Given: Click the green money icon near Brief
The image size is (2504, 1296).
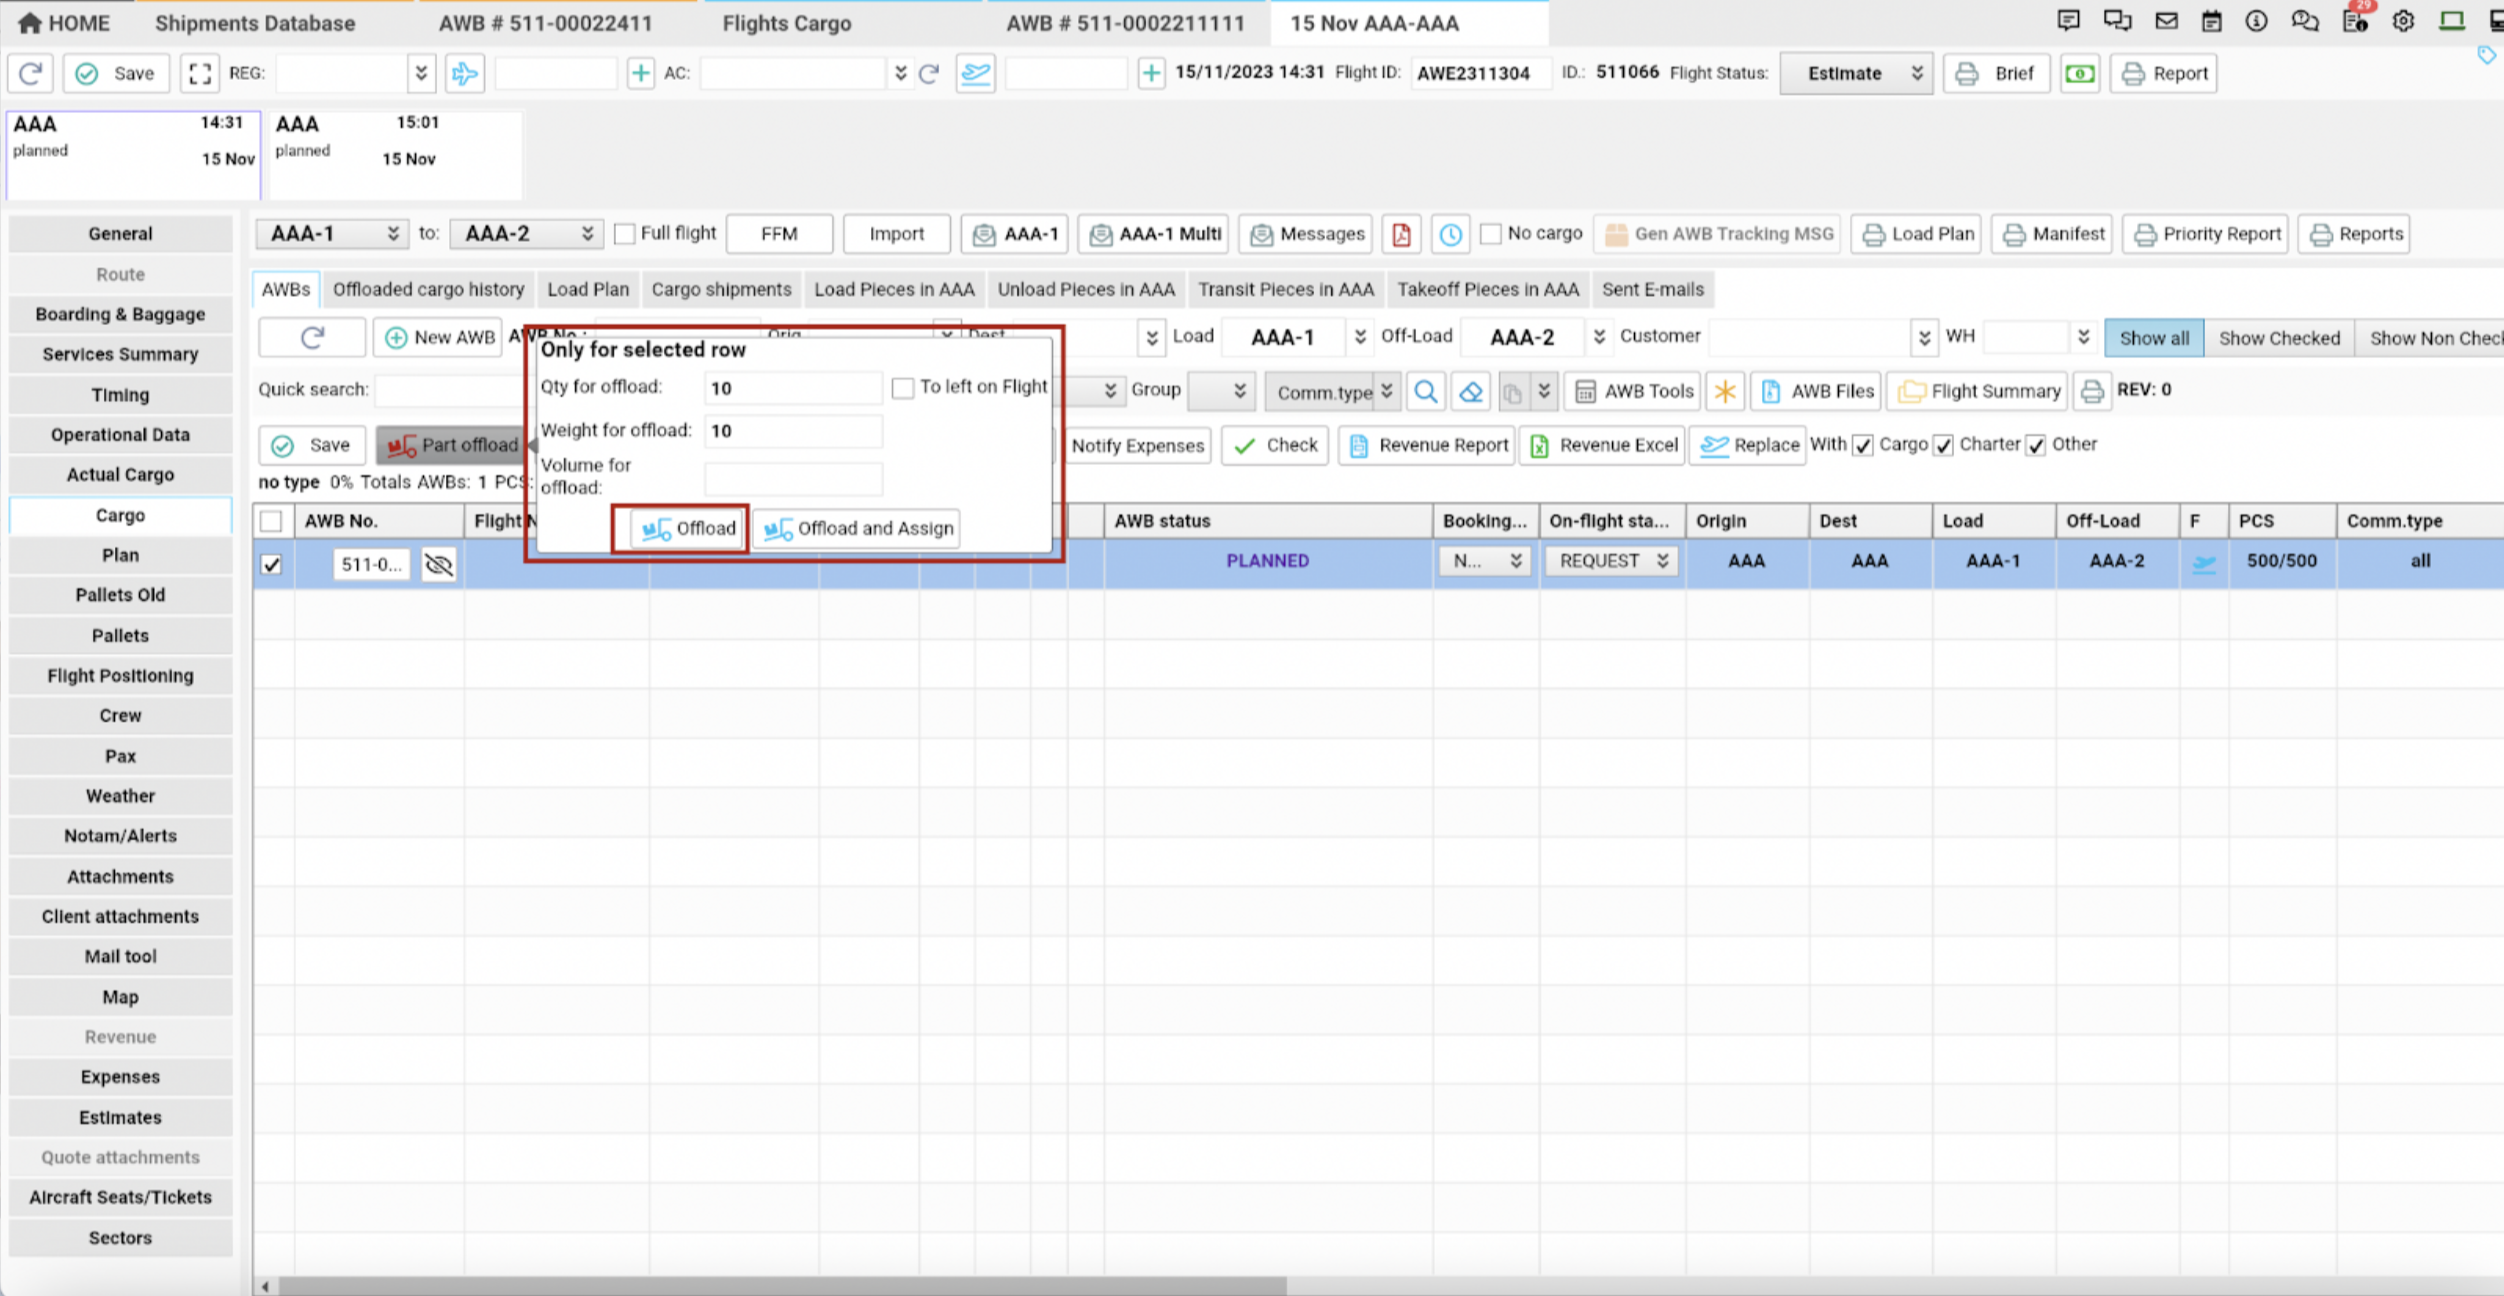Looking at the screenshot, I should point(2080,73).
